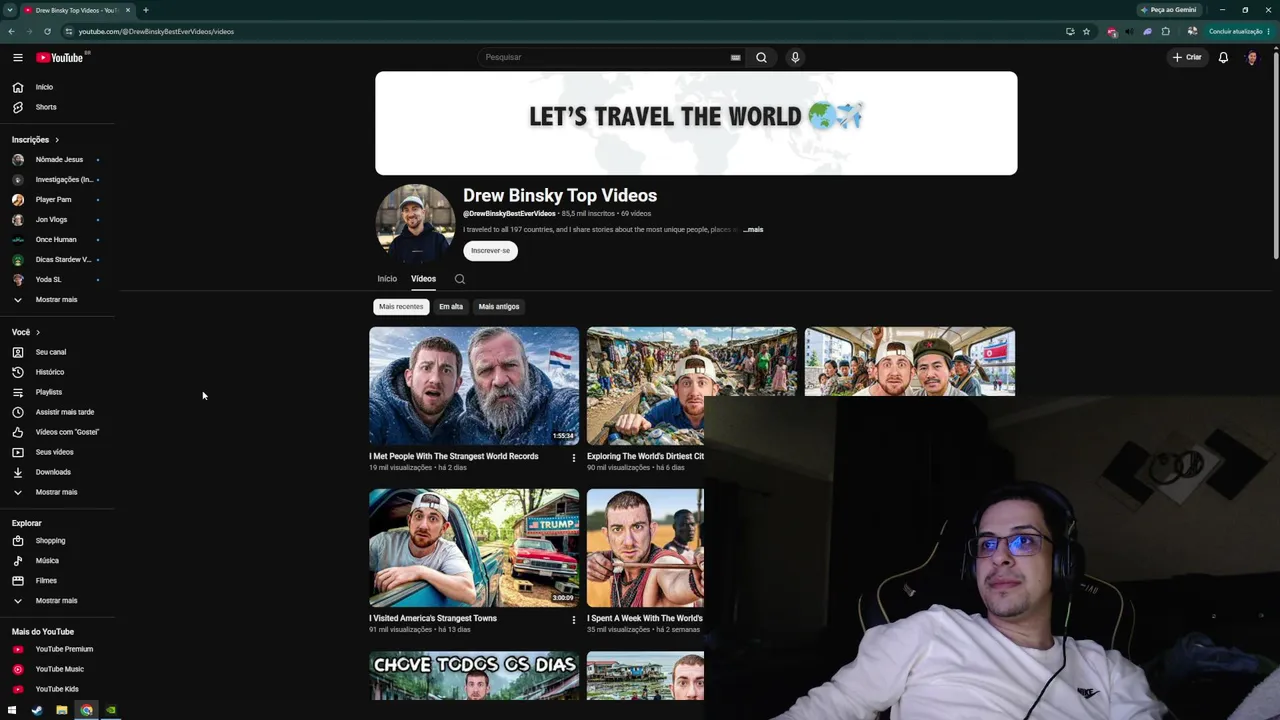1280x720 pixels.
Task: Open File Explorer from the taskbar
Action: coord(62,710)
